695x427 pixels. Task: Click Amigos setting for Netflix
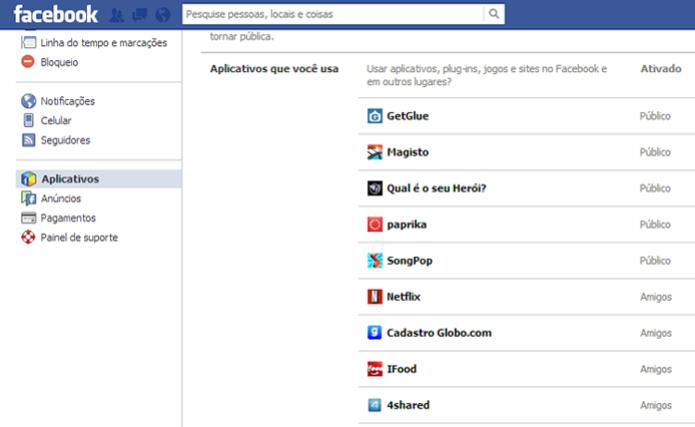[656, 297]
